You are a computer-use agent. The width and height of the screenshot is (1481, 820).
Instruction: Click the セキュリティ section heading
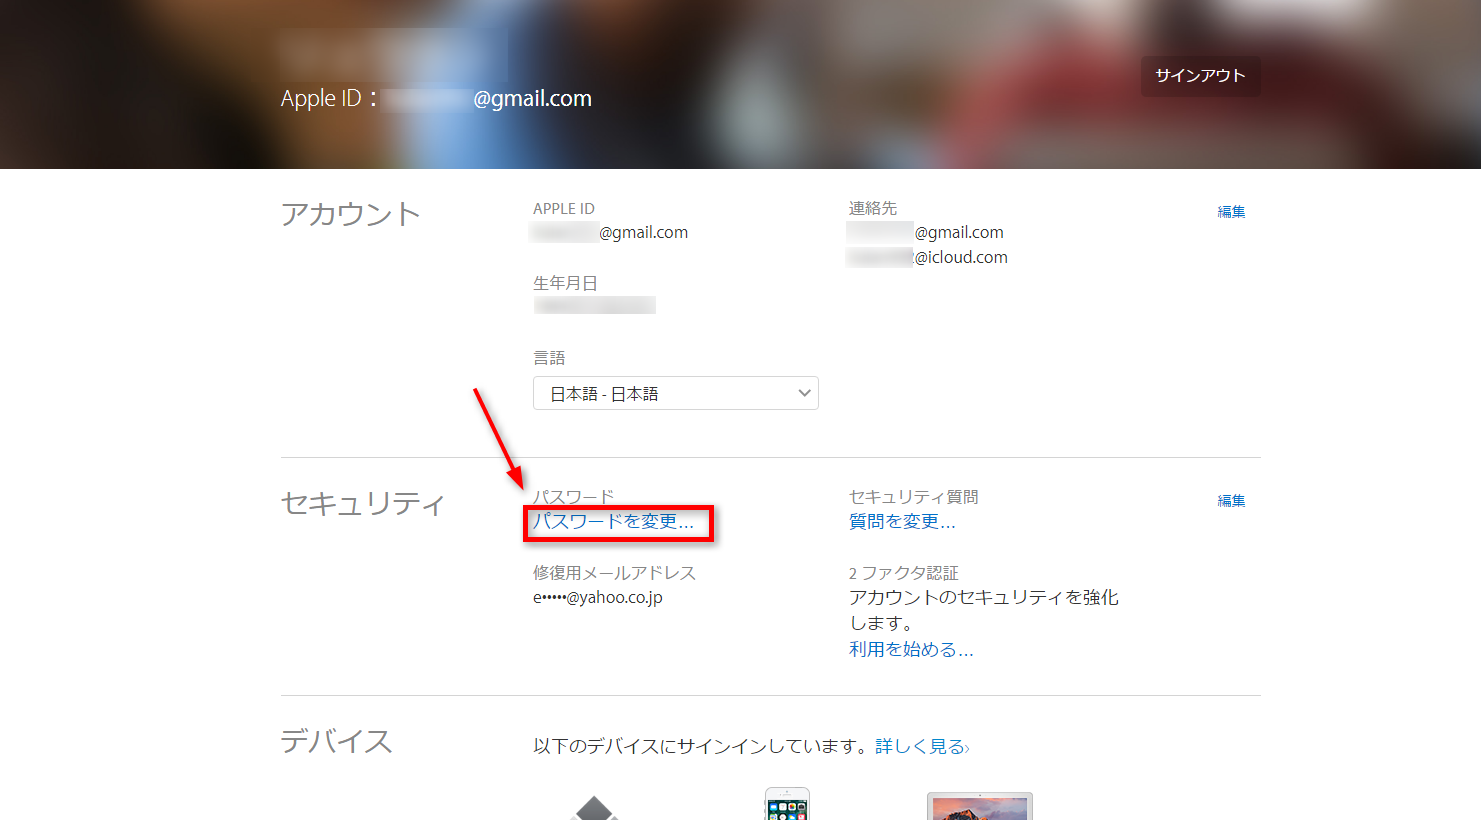click(x=362, y=503)
